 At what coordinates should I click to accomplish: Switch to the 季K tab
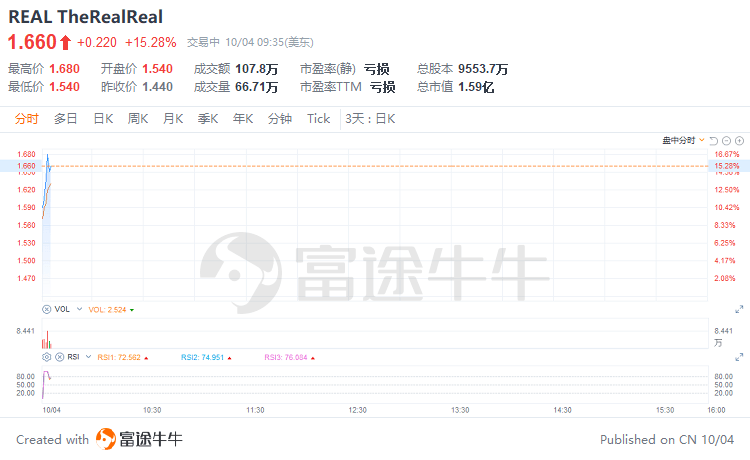tap(208, 119)
